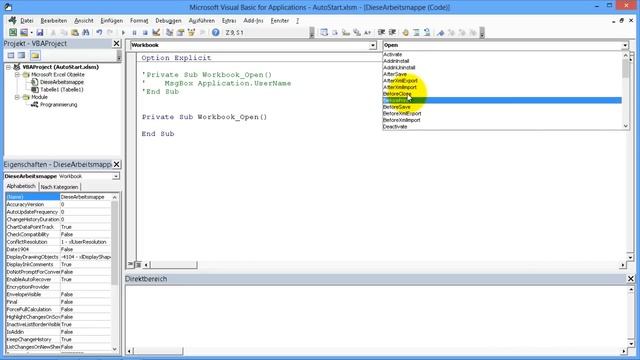Viewport: 640px width, 360px height.
Task: Select Activate in the event list
Action: (392, 54)
